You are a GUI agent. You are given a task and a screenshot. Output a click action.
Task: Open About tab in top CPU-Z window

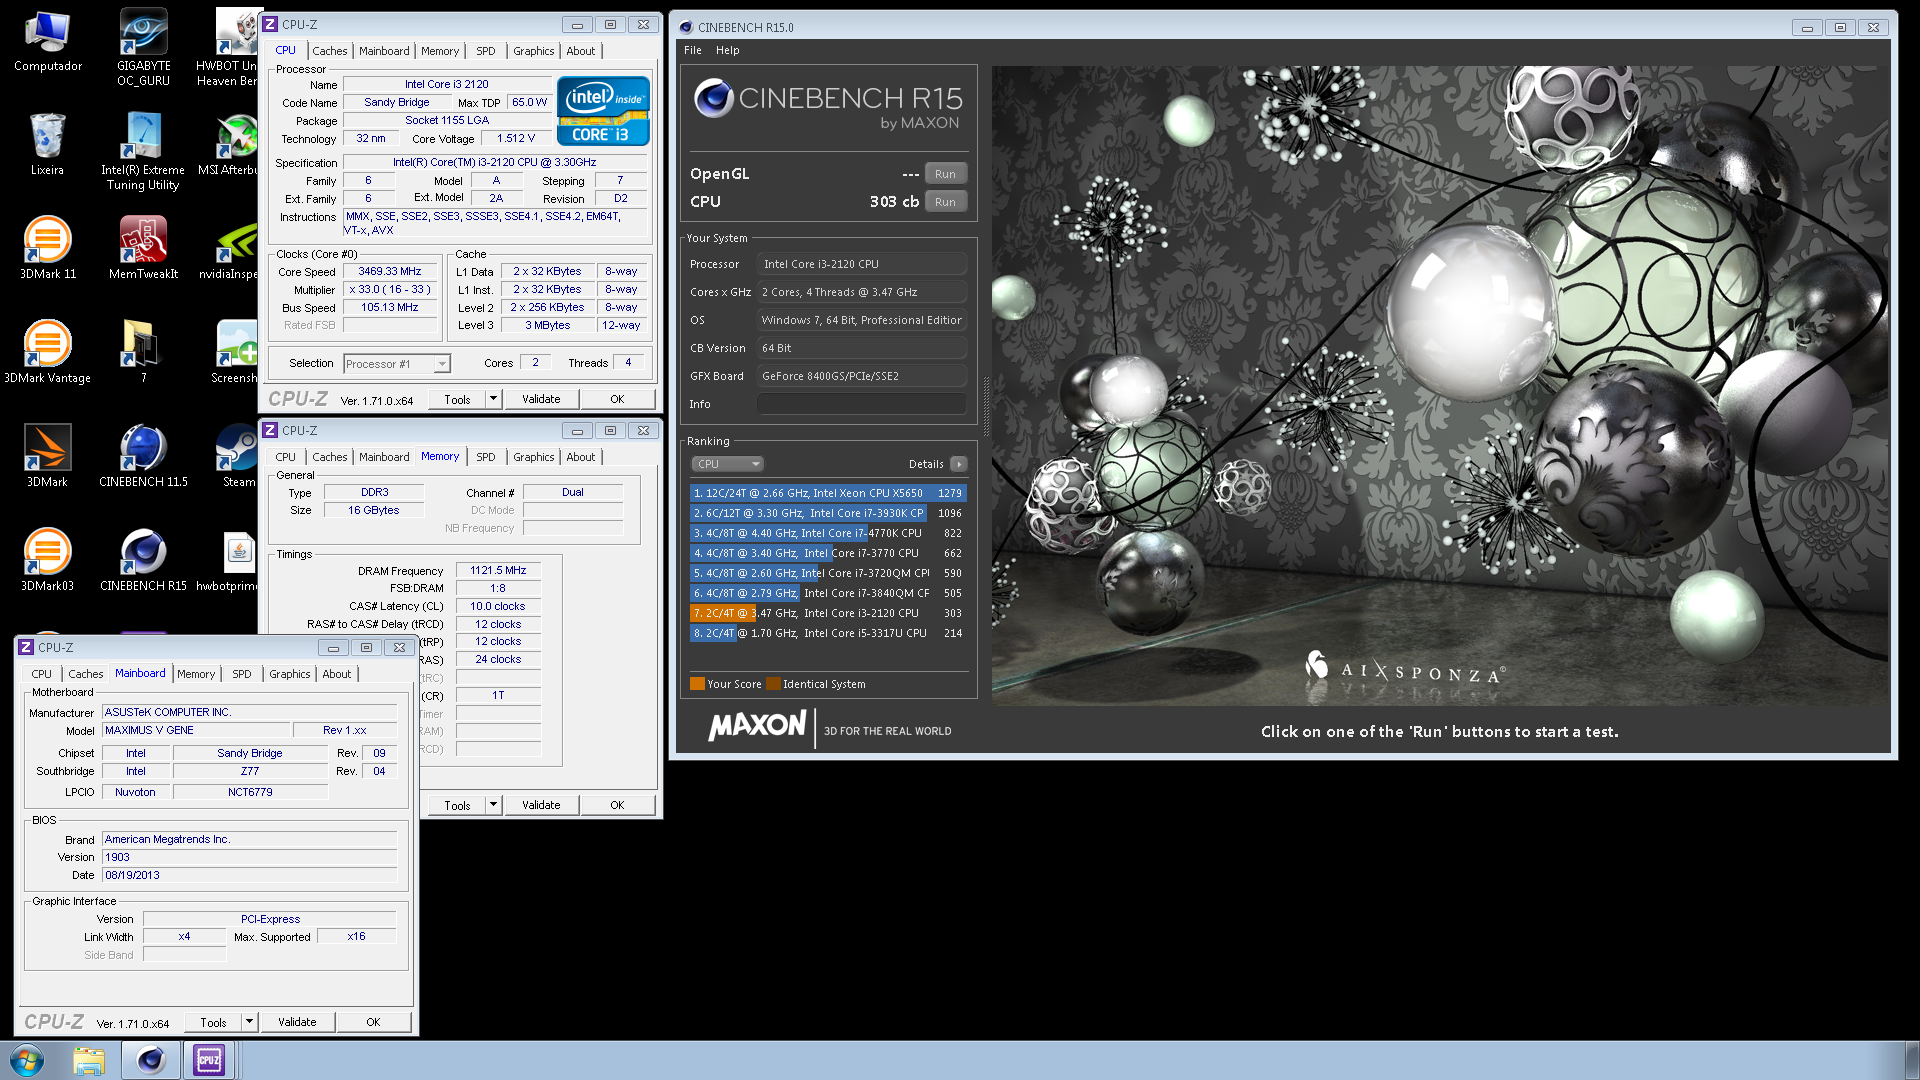click(580, 51)
